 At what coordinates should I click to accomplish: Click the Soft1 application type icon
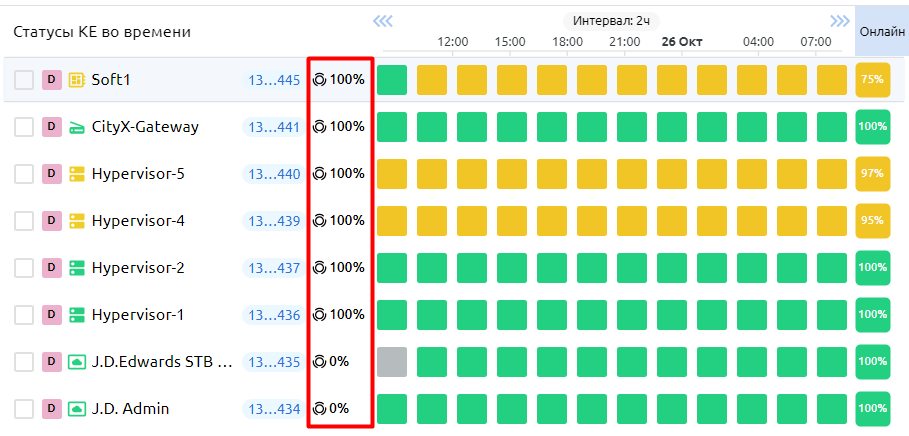click(77, 80)
